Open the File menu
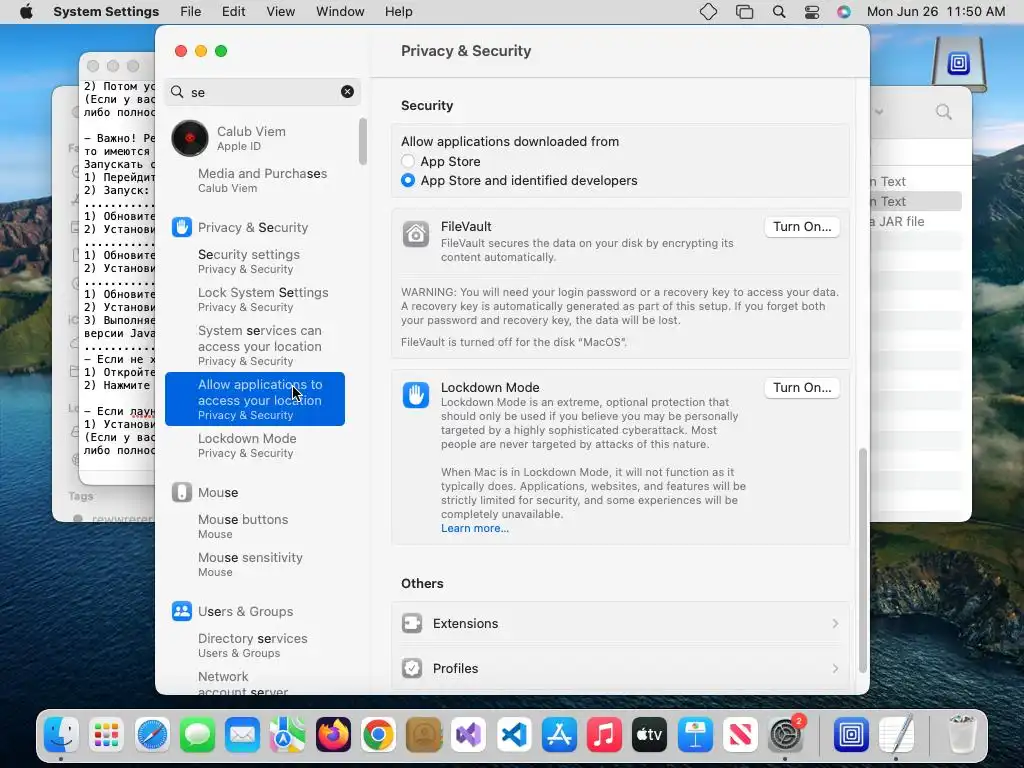 (191, 12)
